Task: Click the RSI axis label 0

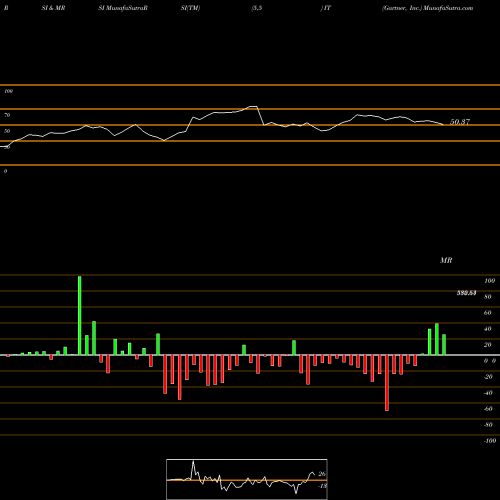Action: click(x=5, y=171)
